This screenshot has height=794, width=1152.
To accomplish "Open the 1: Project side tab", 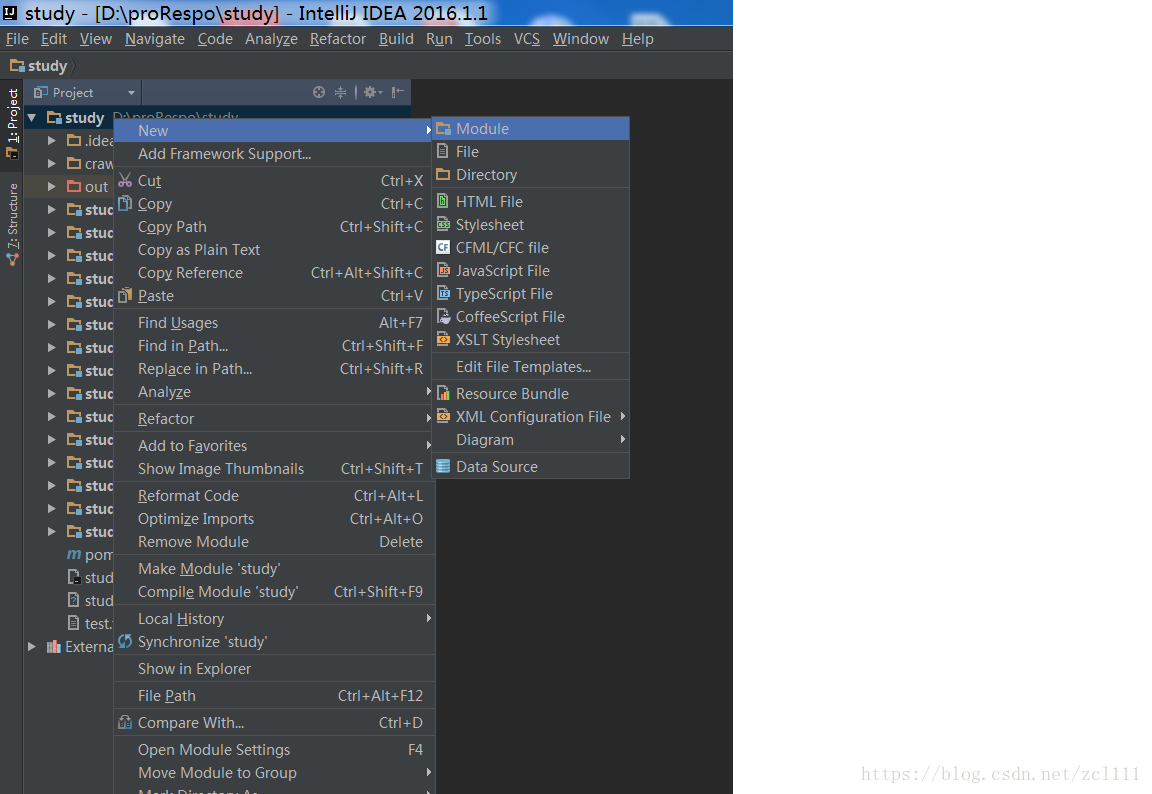I will [12, 123].
